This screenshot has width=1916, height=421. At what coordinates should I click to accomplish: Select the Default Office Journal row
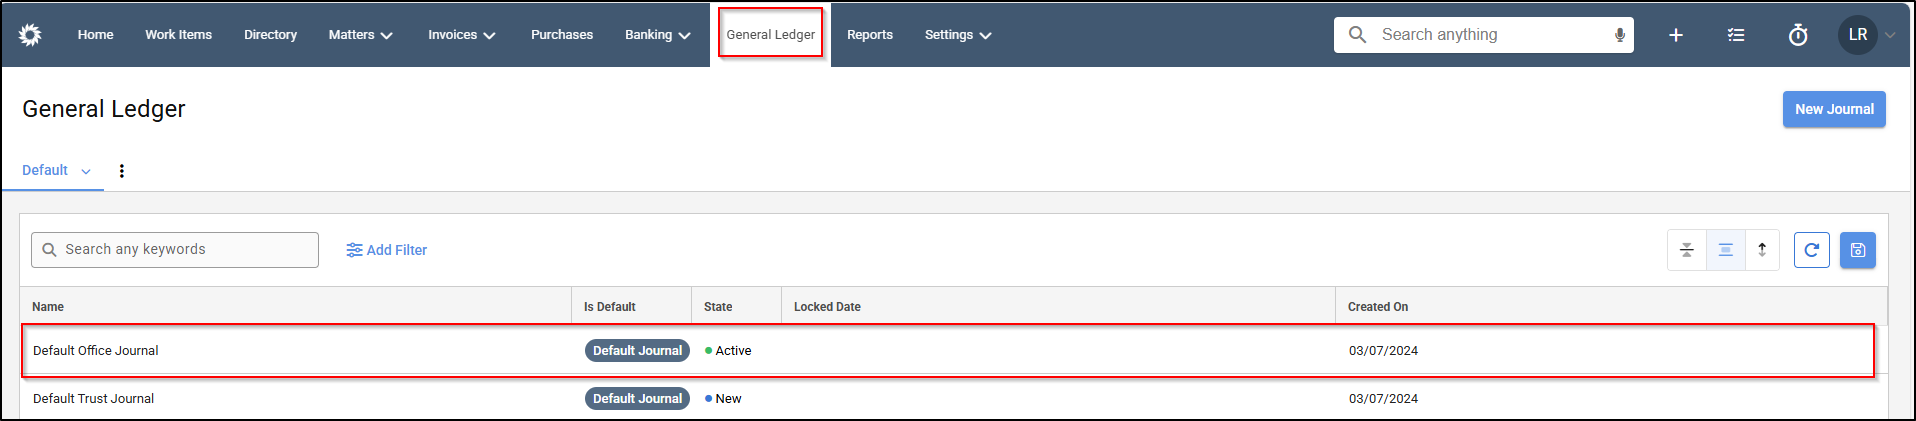948,350
